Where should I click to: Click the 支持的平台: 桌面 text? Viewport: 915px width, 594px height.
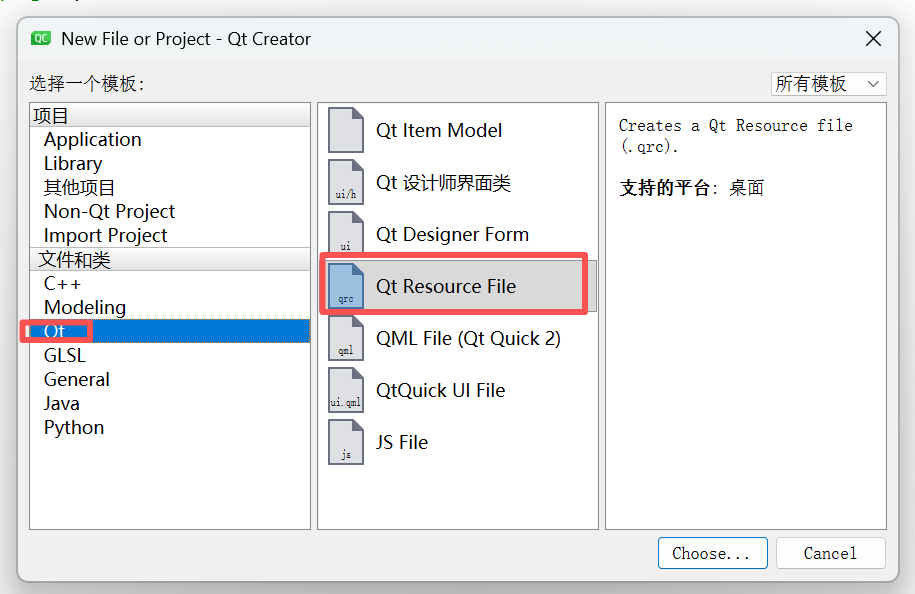point(692,188)
